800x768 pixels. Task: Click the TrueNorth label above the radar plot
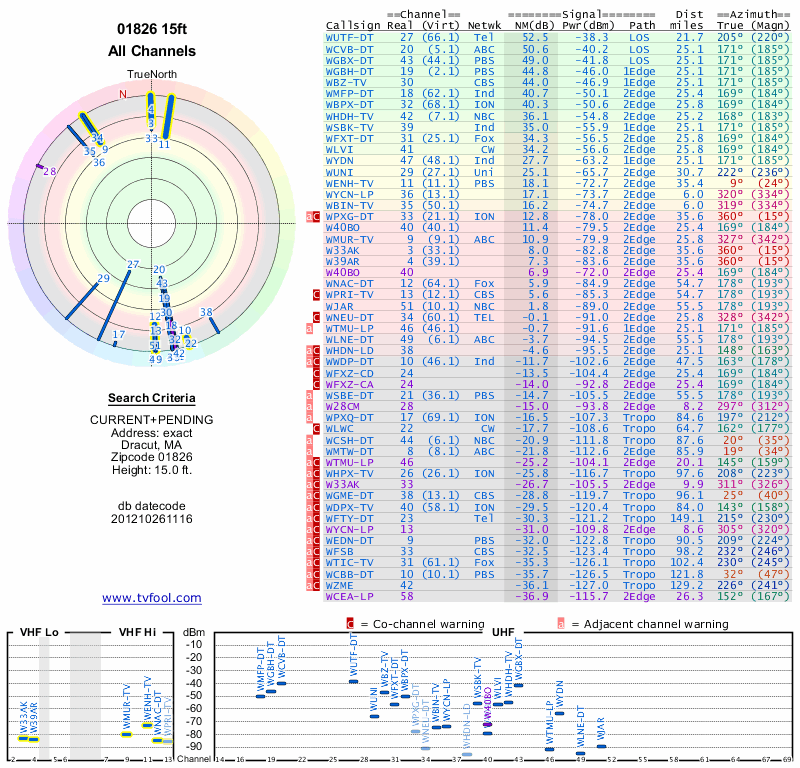(152, 75)
